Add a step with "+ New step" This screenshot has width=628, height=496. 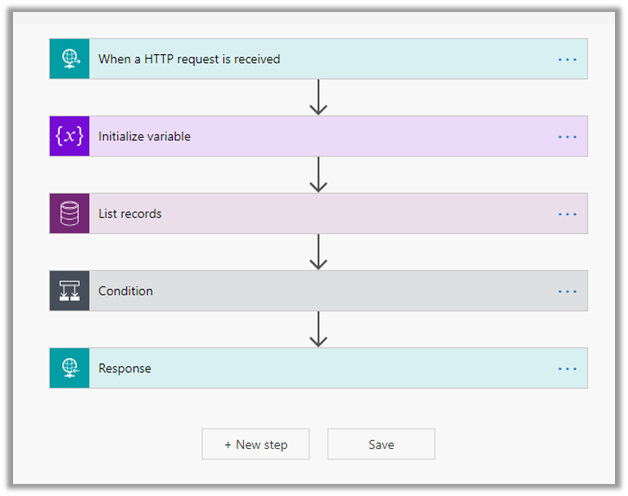click(x=255, y=444)
